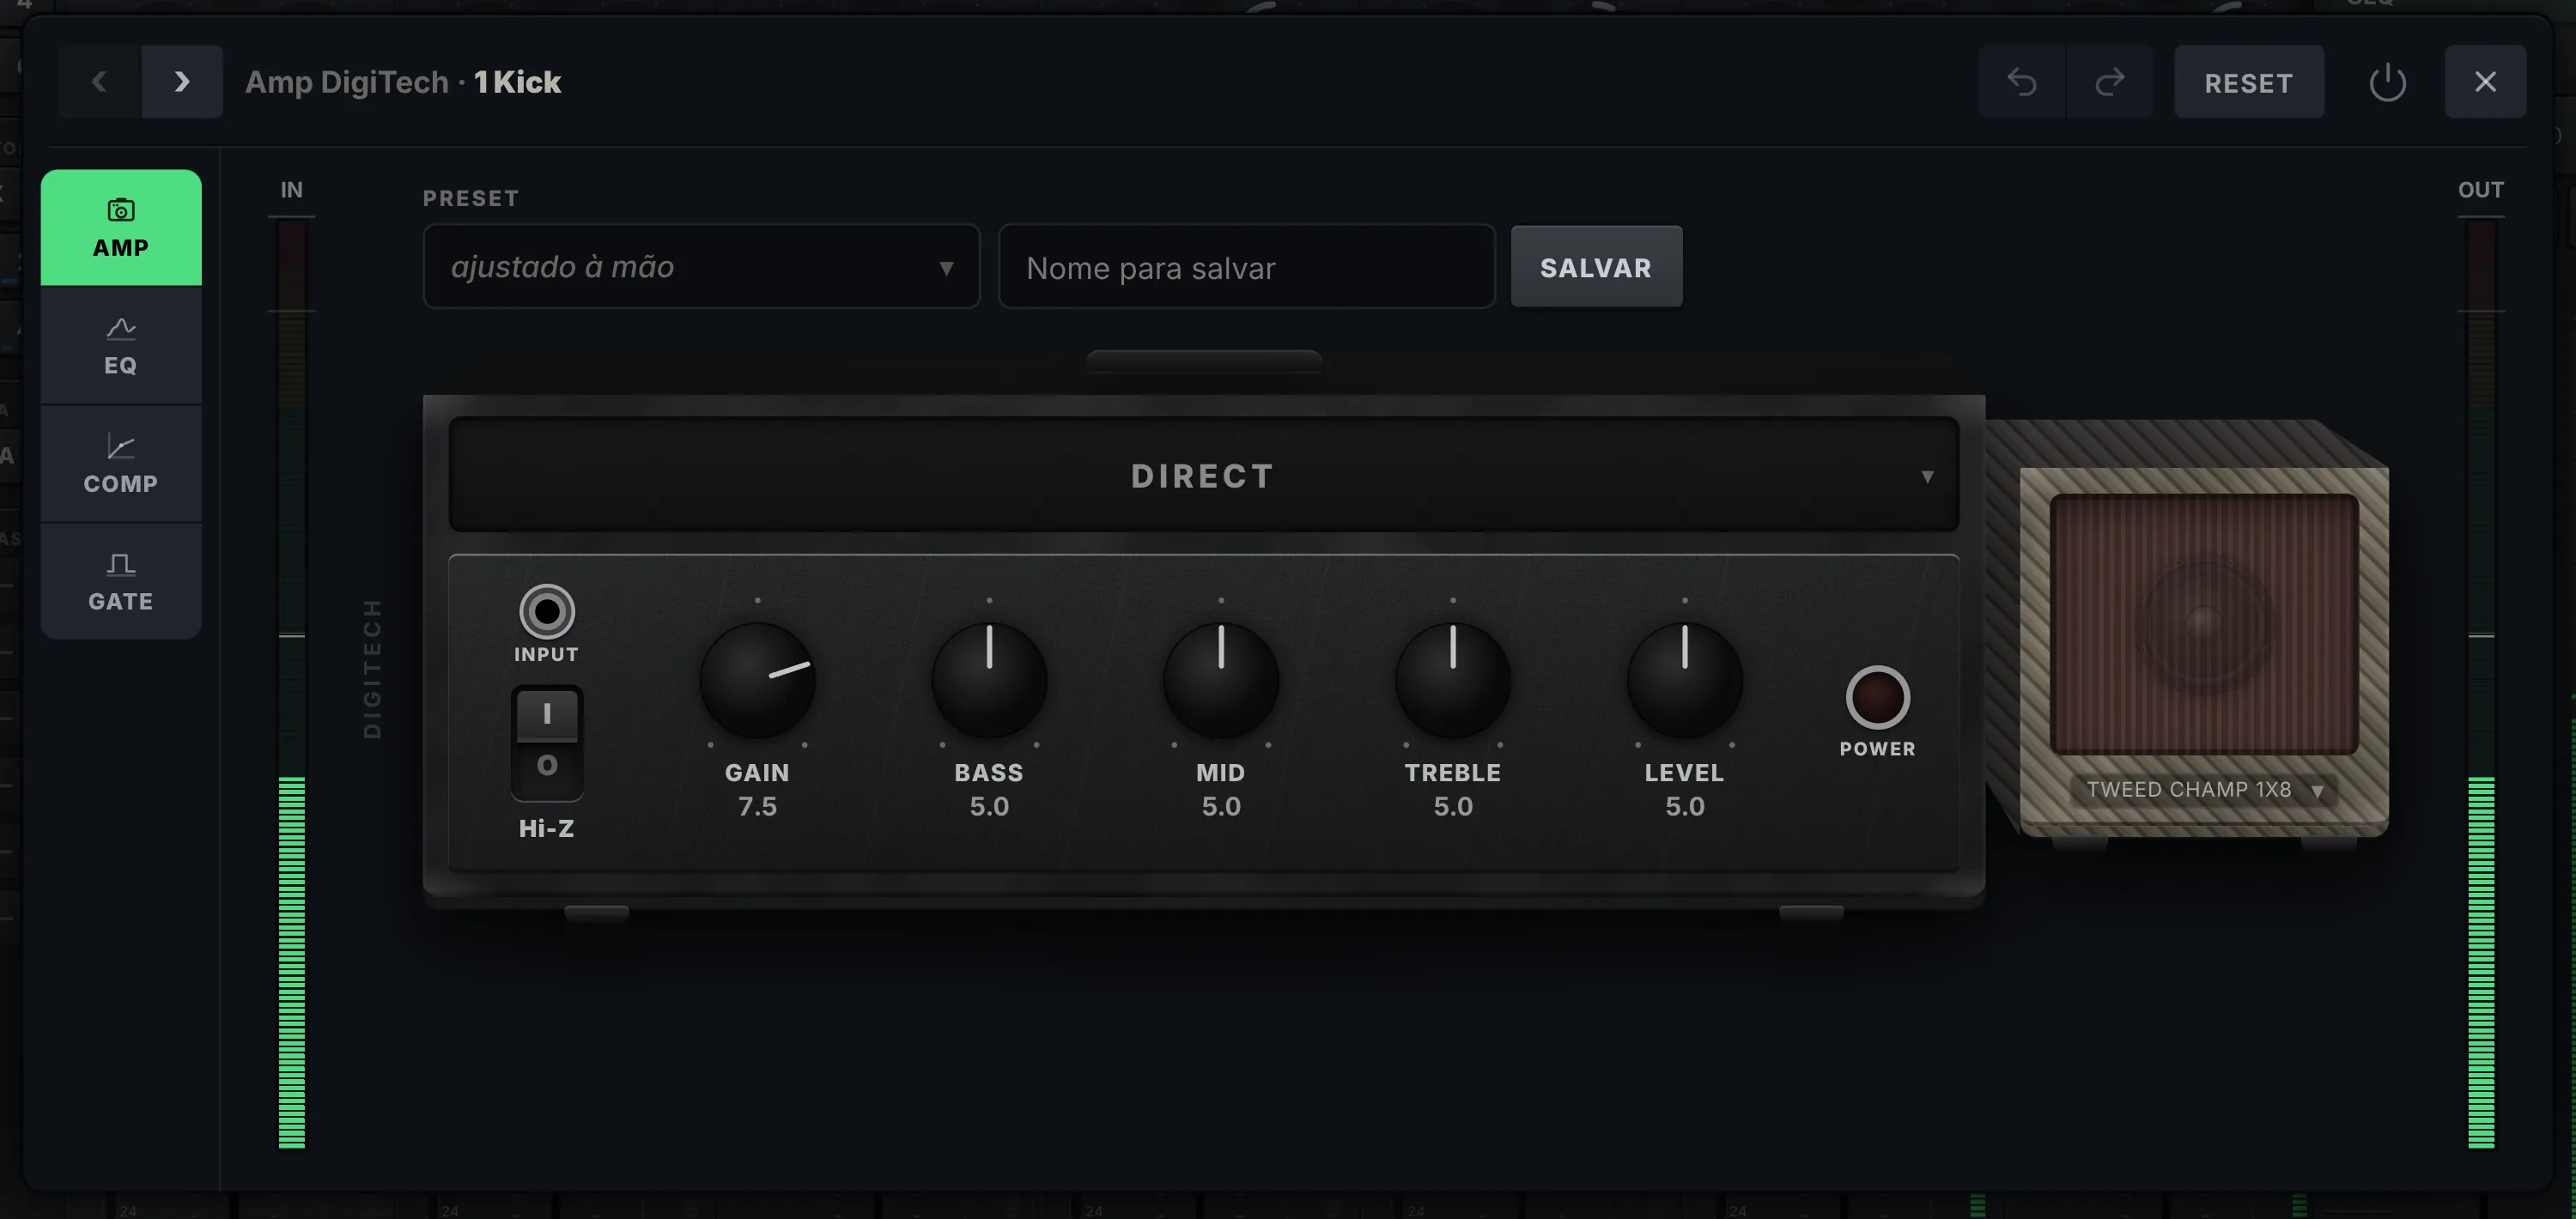Go to the next channel with right chevron
The height and width of the screenshot is (1219, 2576).
pyautogui.click(x=182, y=82)
